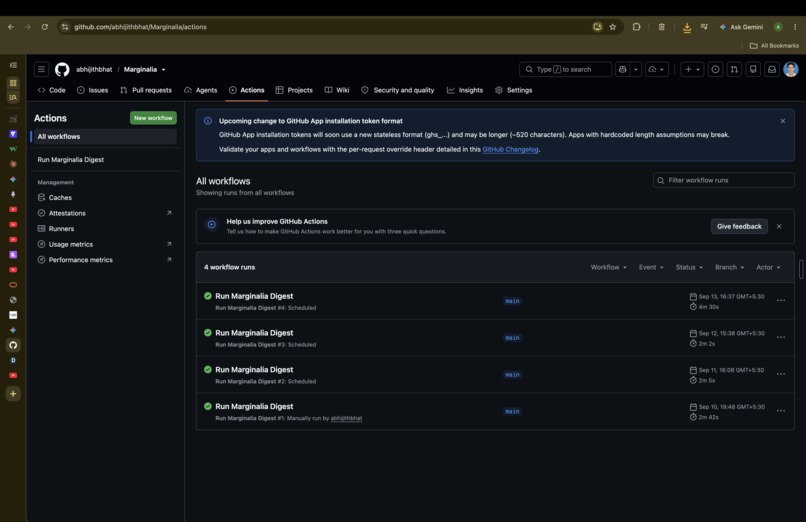This screenshot has width=806, height=522.
Task: Click the Ask Gemini button
Action: point(741,27)
